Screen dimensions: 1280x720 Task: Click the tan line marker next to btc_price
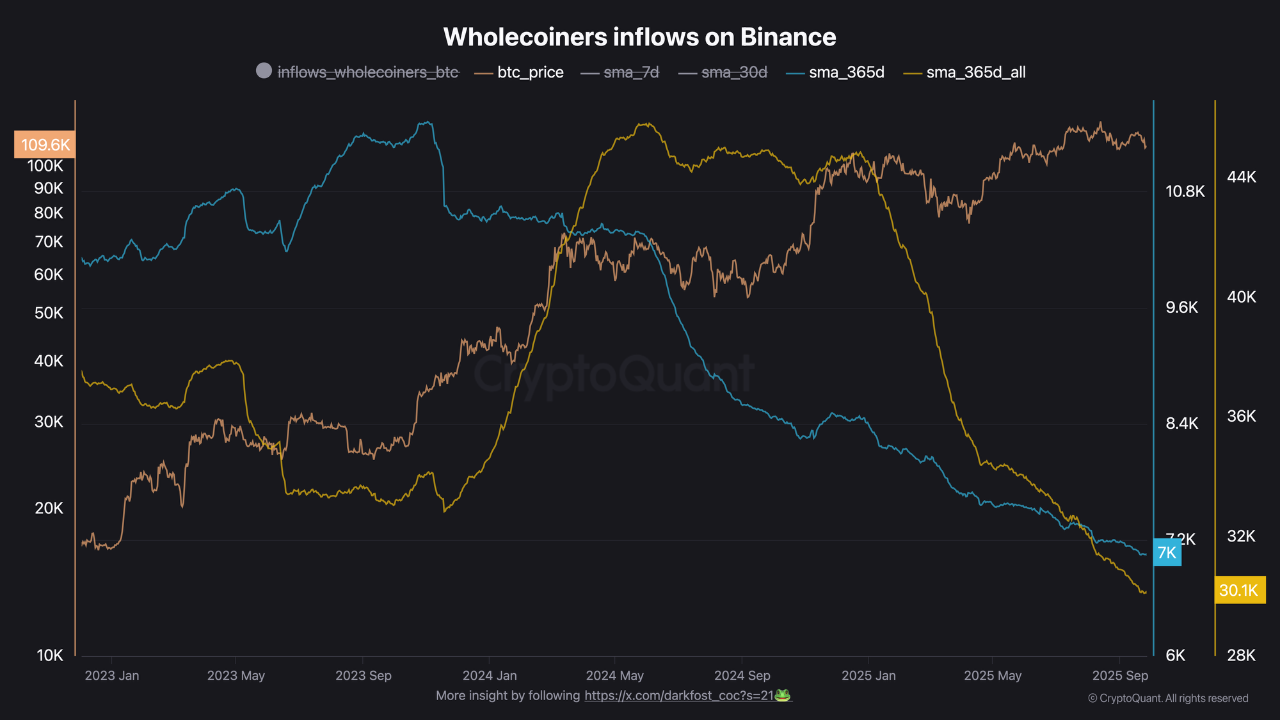(x=486, y=72)
